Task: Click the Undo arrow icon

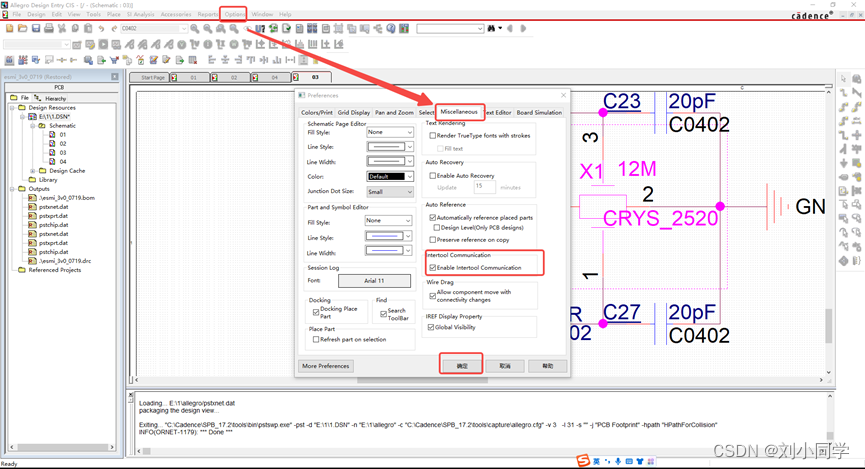Action: (101, 29)
